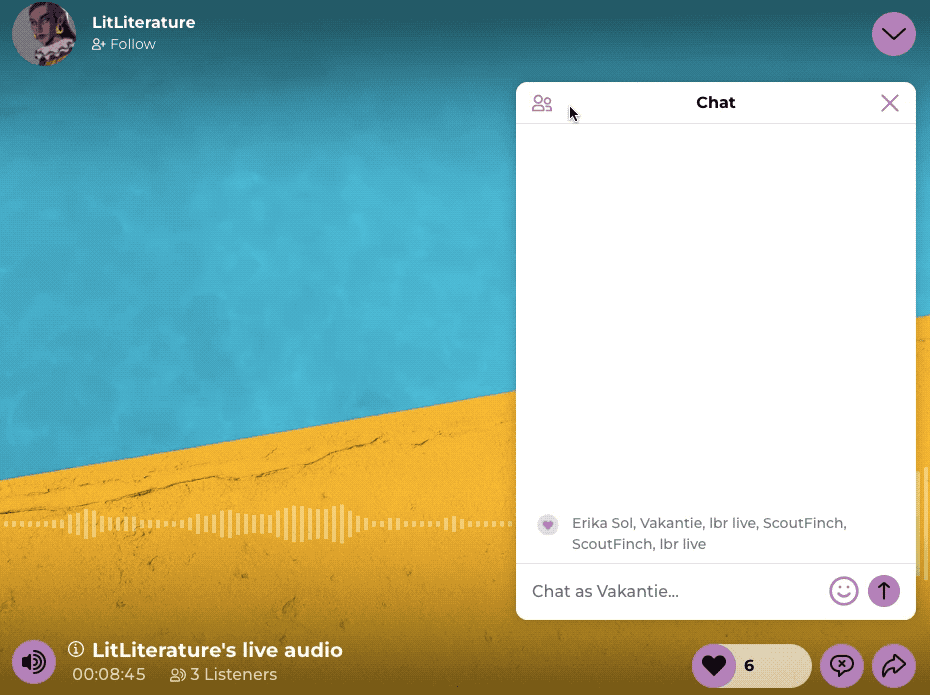
Task: Like the live audio with the heart button
Action: pos(714,665)
